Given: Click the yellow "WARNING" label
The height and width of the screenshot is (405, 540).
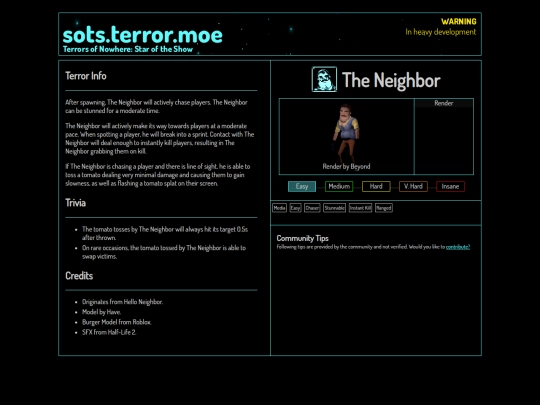Looking at the screenshot, I should pos(459,21).
